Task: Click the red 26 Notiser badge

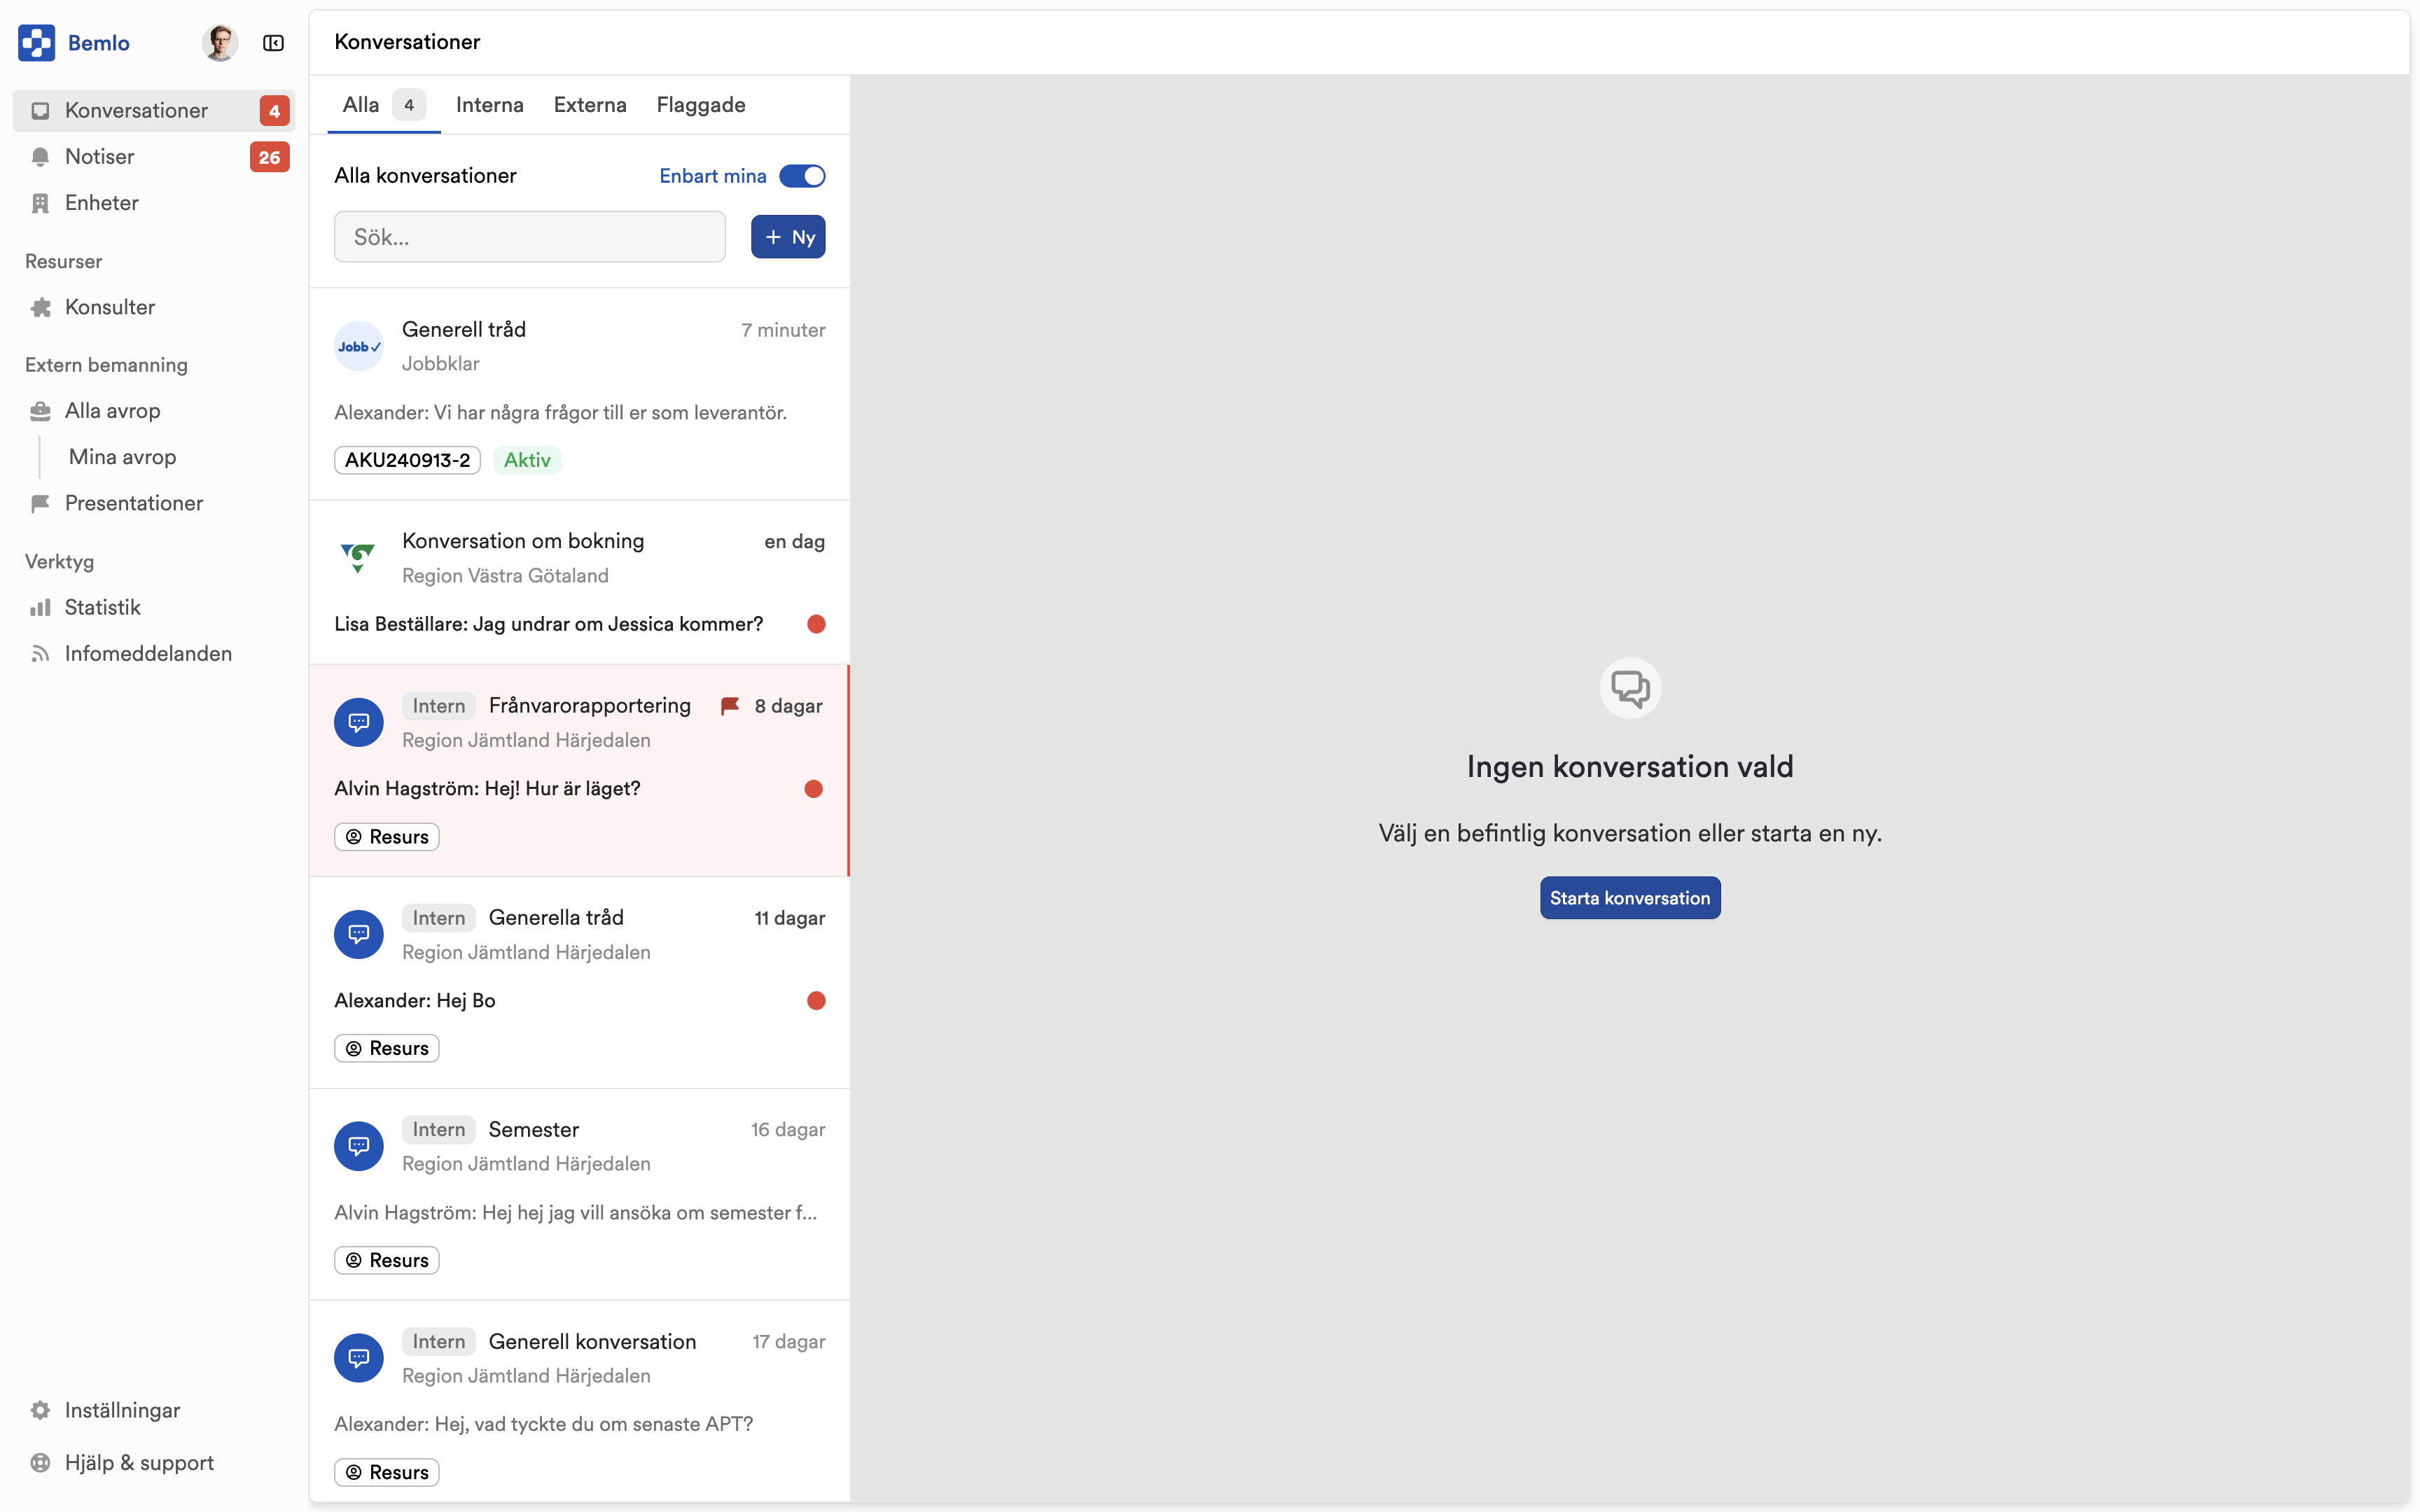Action: coord(269,157)
